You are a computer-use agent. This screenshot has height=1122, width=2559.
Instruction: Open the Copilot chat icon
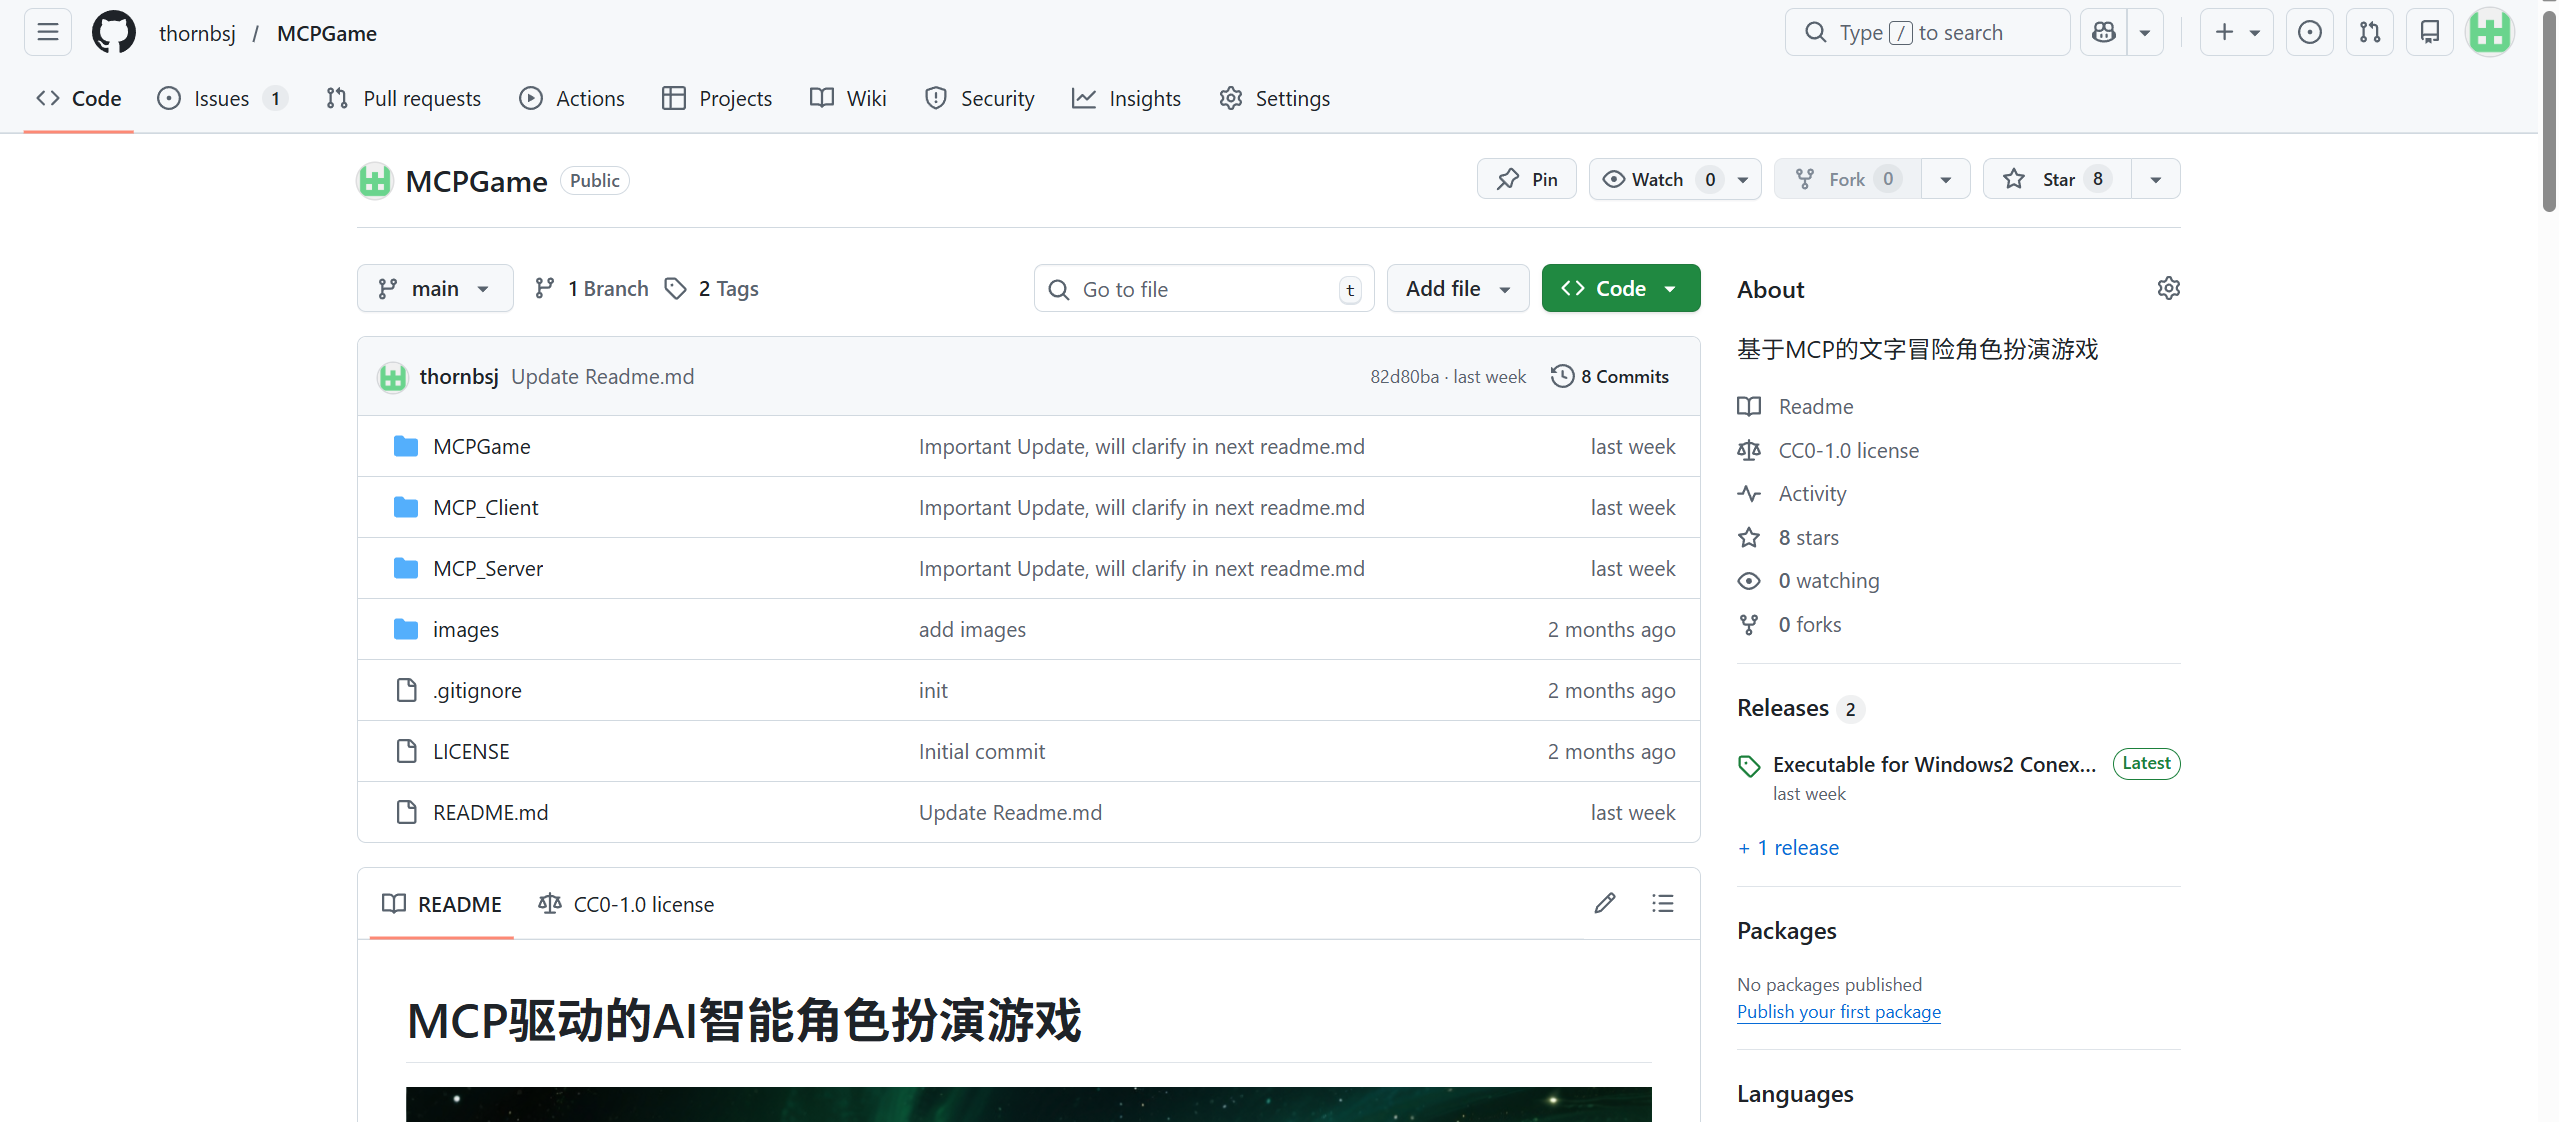click(x=2103, y=32)
